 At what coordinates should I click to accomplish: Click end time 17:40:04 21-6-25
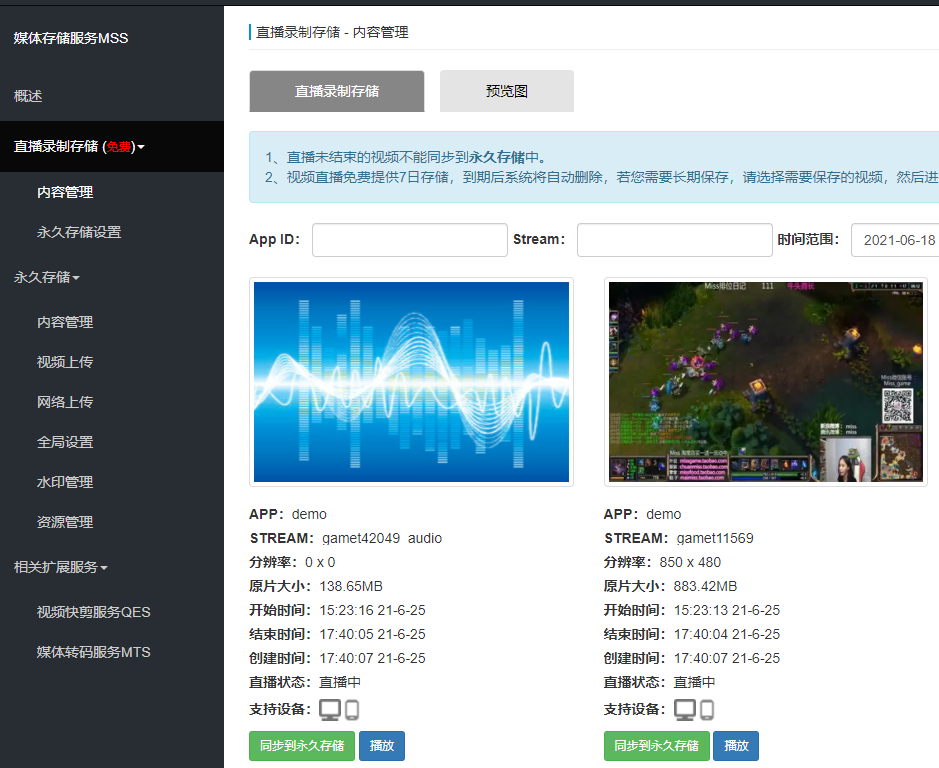(x=727, y=634)
